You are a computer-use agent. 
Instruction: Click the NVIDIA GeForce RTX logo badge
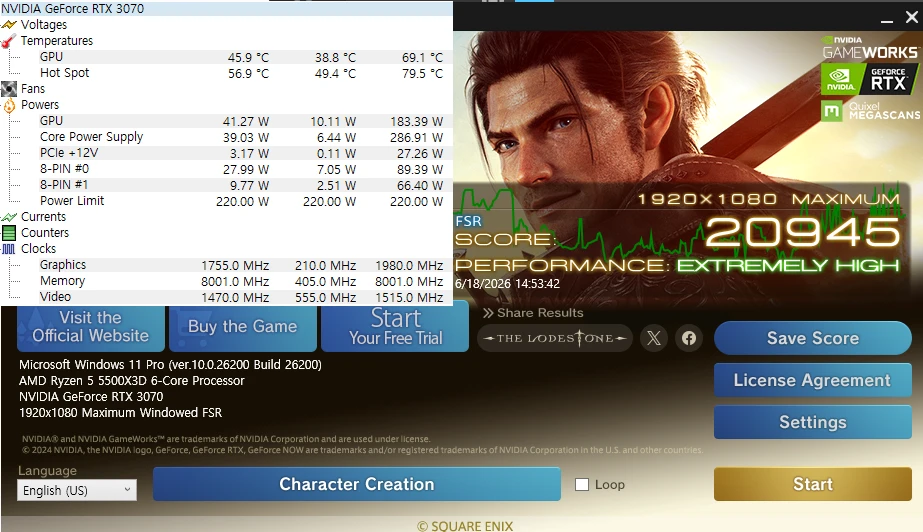point(869,79)
